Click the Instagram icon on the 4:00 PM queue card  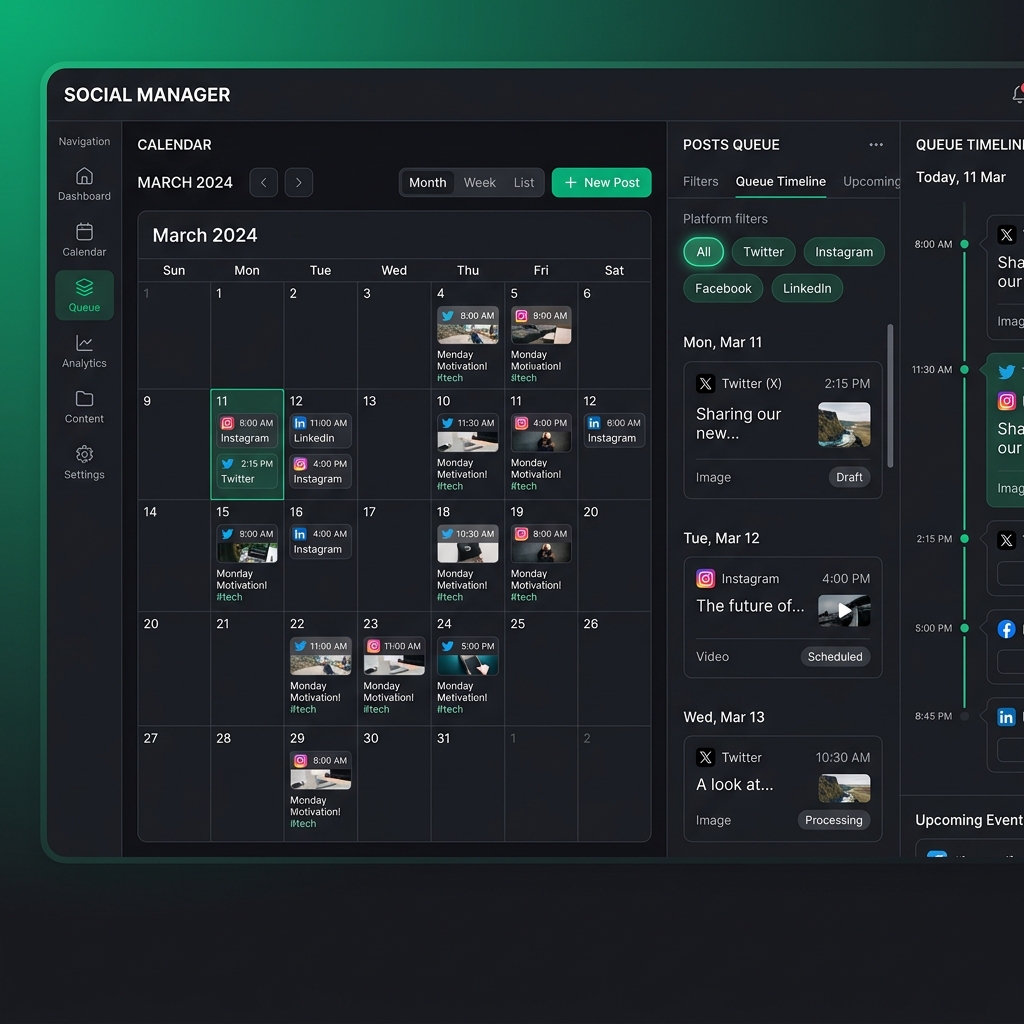coord(705,579)
